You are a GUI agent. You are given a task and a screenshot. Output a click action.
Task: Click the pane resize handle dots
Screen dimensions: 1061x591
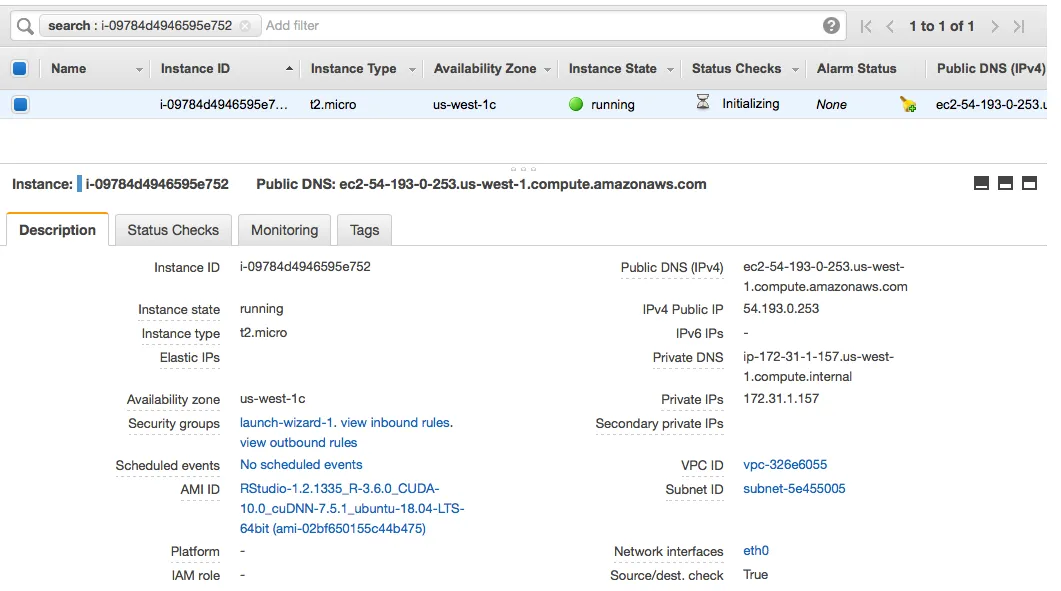523,169
